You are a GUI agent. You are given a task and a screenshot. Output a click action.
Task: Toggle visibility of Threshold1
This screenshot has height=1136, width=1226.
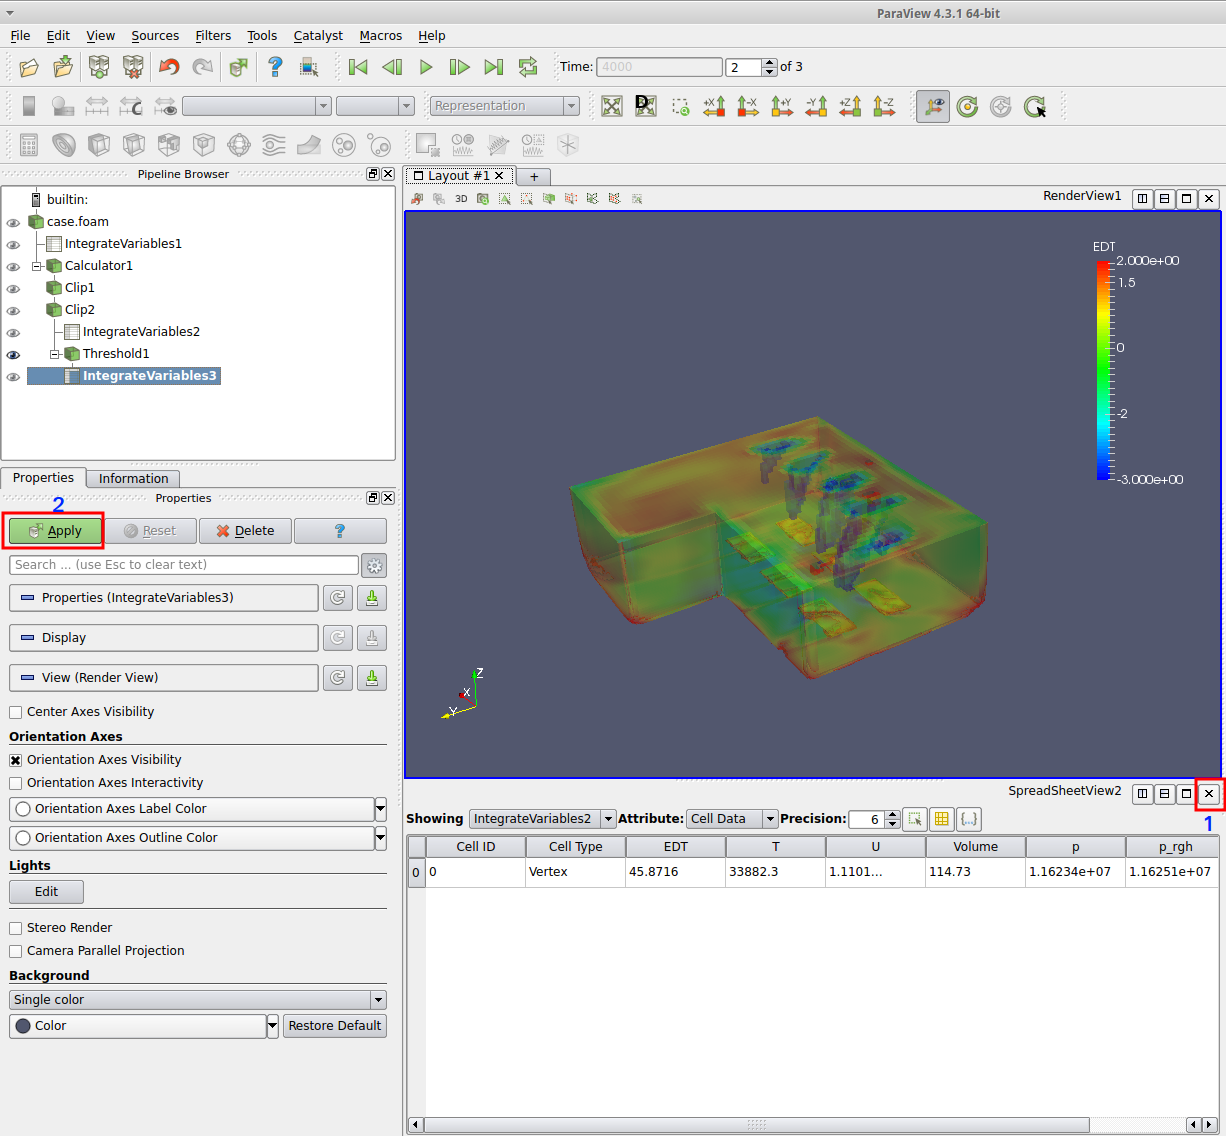pyautogui.click(x=13, y=354)
